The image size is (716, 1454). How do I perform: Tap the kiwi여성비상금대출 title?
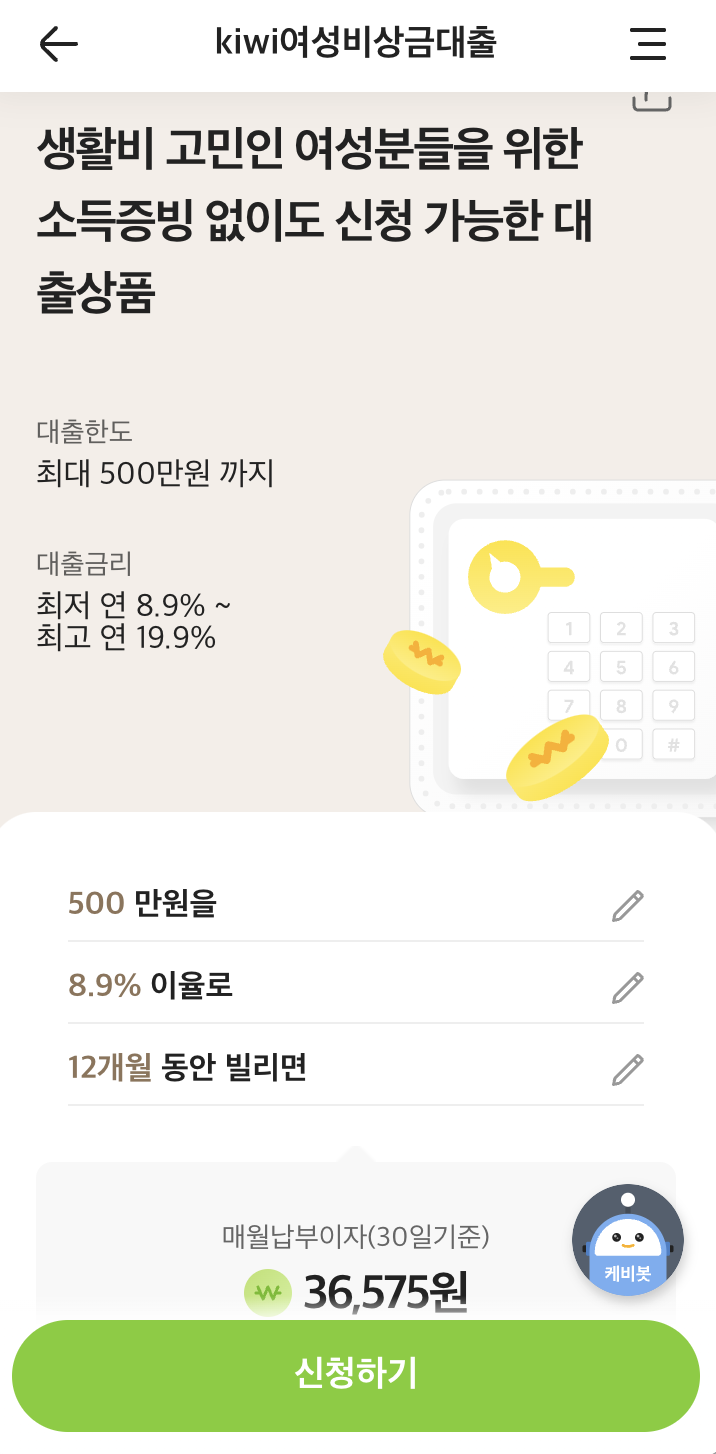[x=357, y=42]
